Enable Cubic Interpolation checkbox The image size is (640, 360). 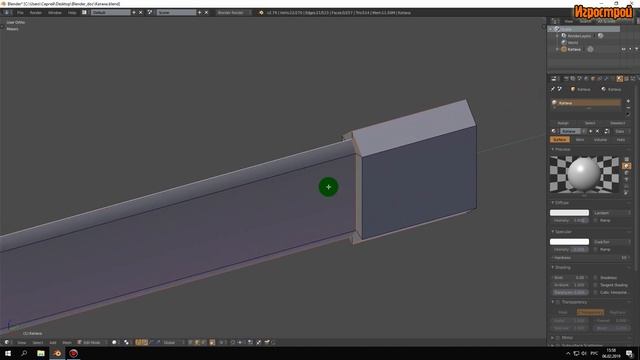(x=596, y=293)
